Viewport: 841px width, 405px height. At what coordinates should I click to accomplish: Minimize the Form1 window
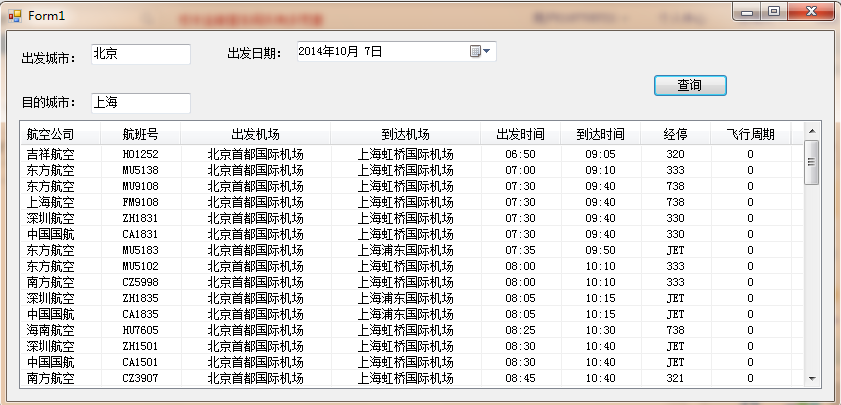(747, 12)
